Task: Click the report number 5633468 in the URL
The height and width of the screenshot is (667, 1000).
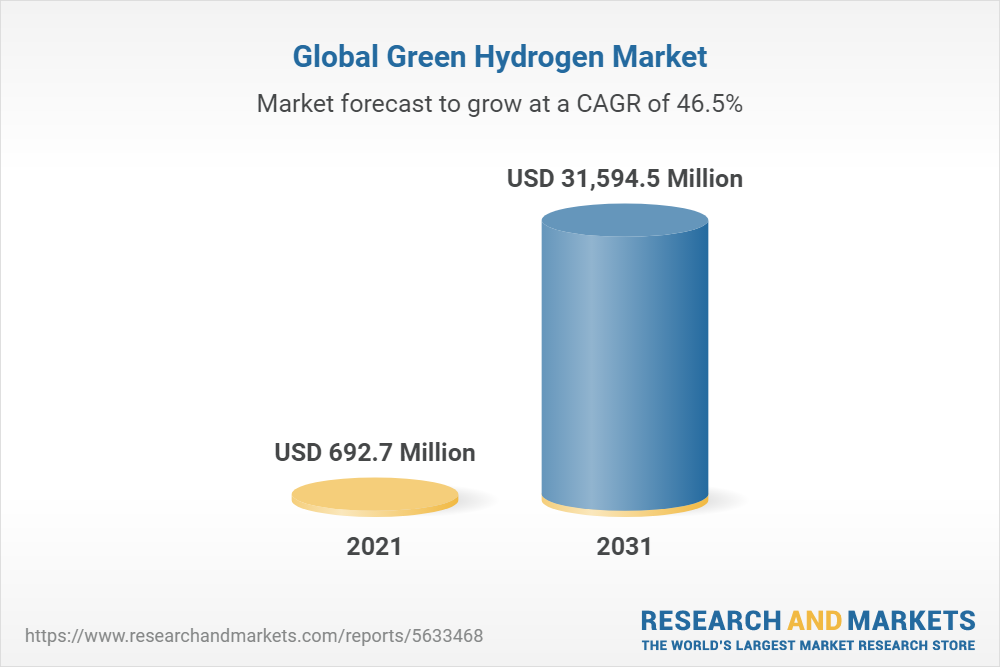Action: (455, 636)
